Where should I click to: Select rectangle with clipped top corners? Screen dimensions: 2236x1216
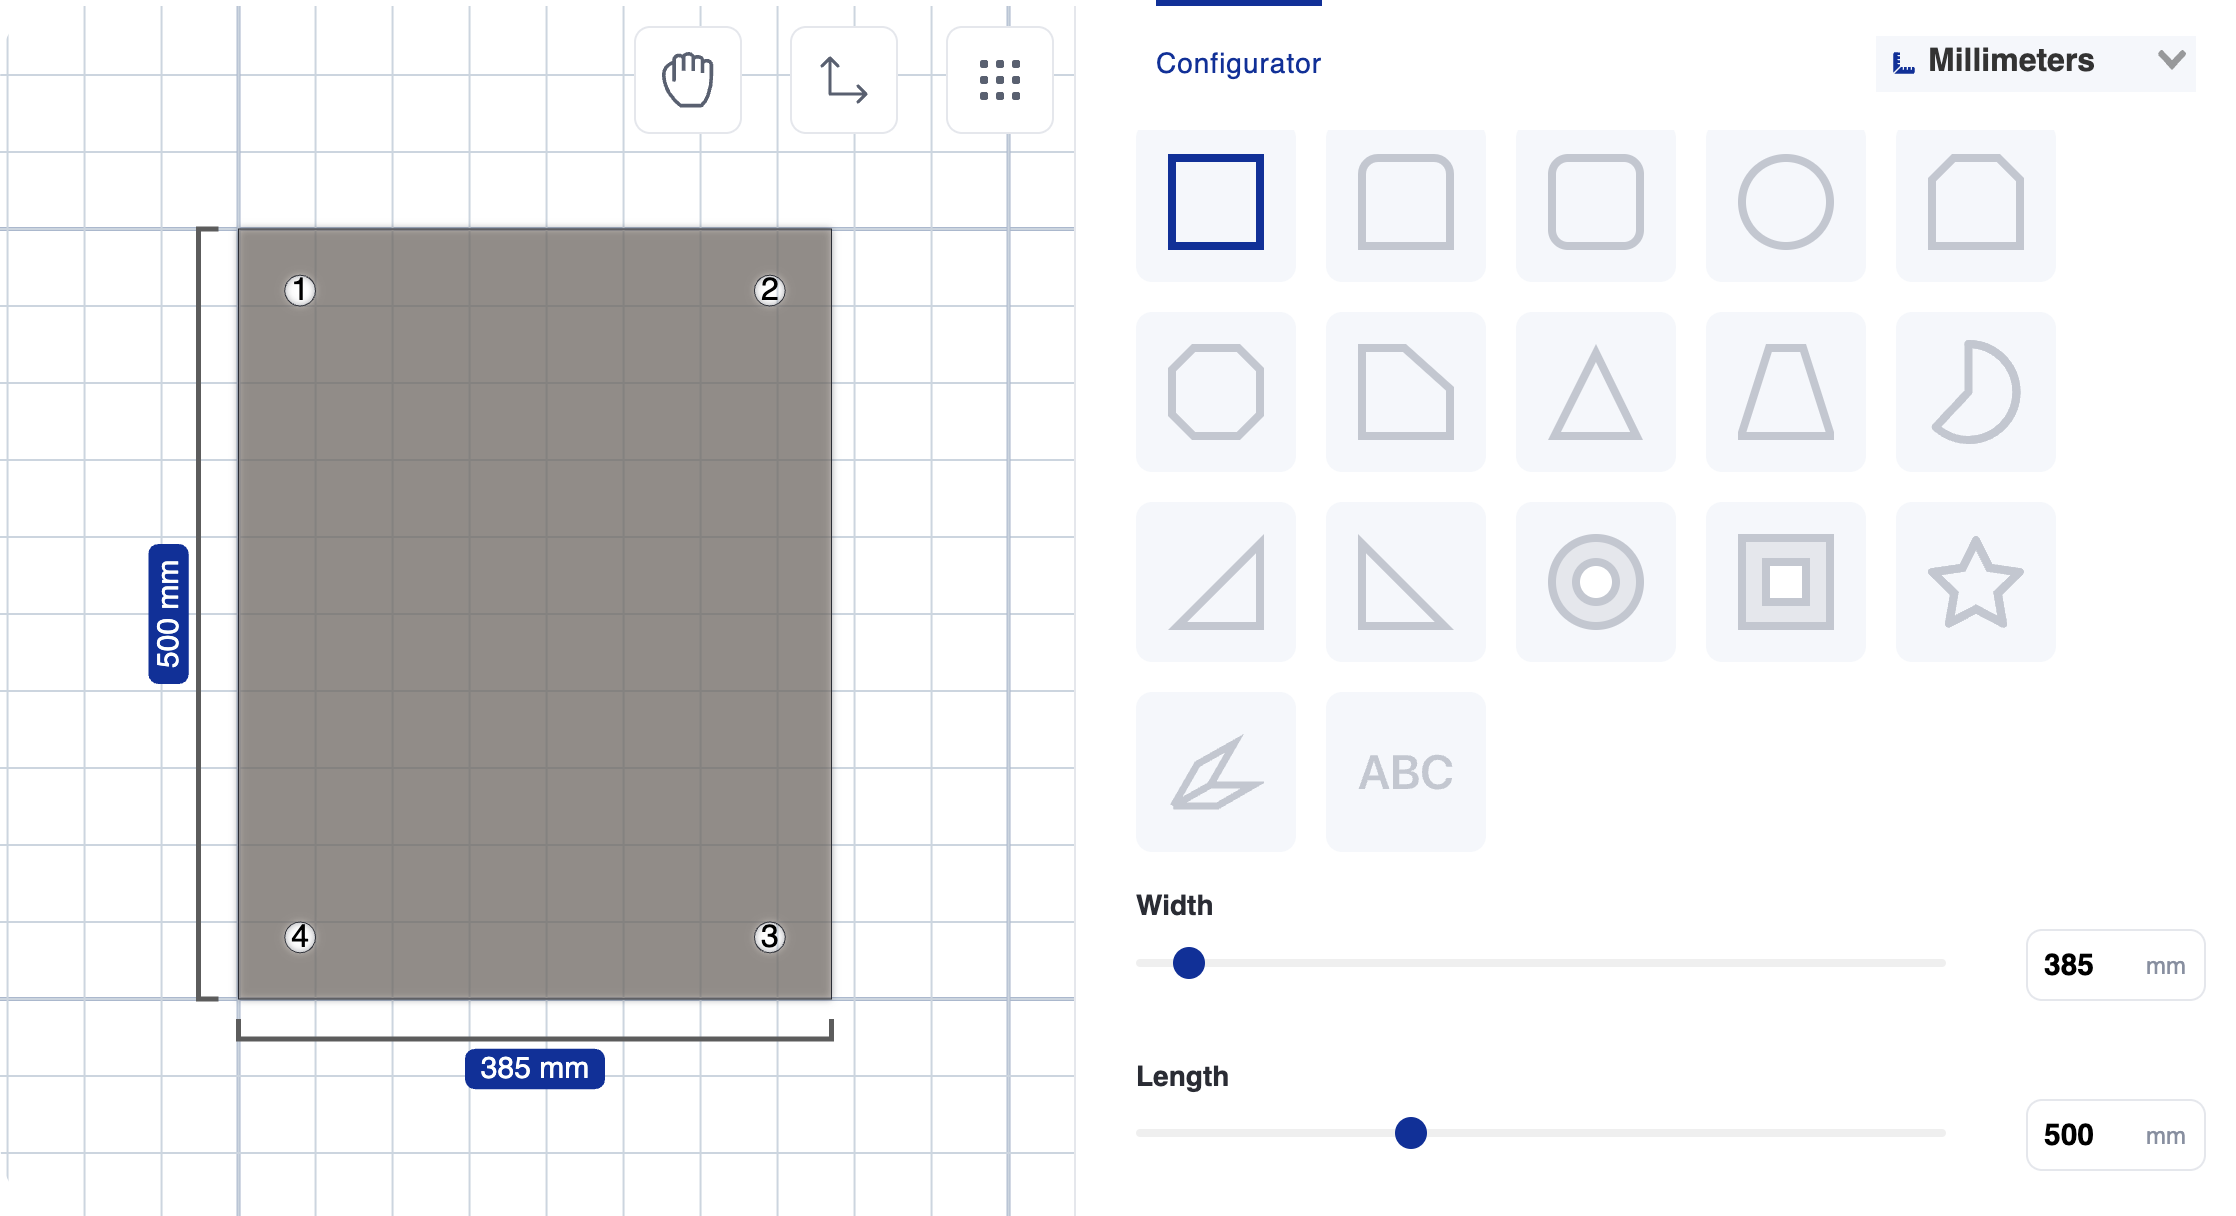[x=1976, y=203]
